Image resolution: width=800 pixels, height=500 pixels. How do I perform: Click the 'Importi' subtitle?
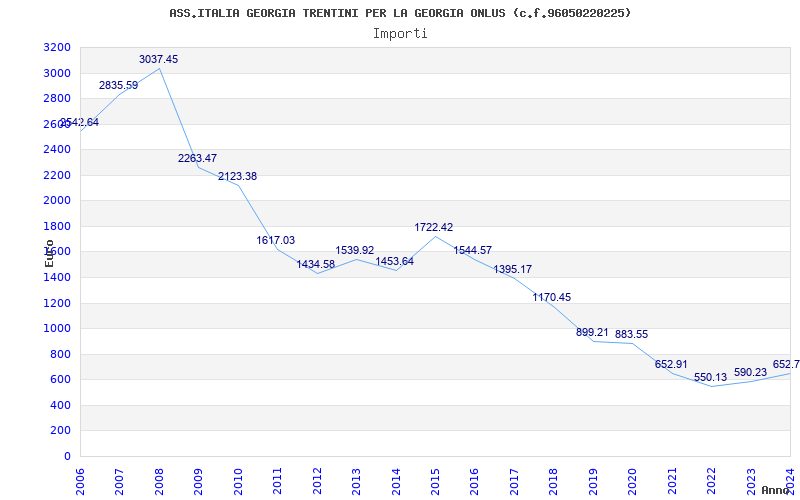[400, 34]
